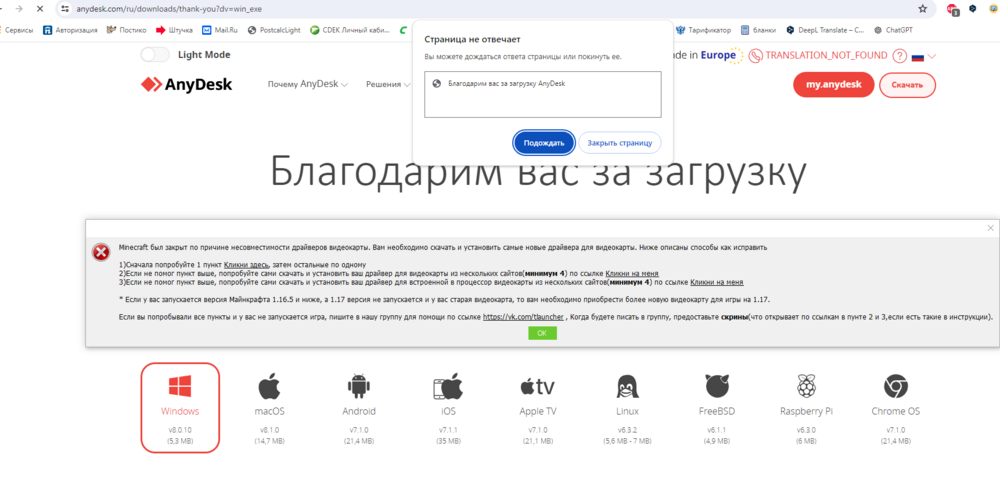Choose the Raspberry Pi icon
Viewport: 1000px width, 487px height.
(x=806, y=386)
